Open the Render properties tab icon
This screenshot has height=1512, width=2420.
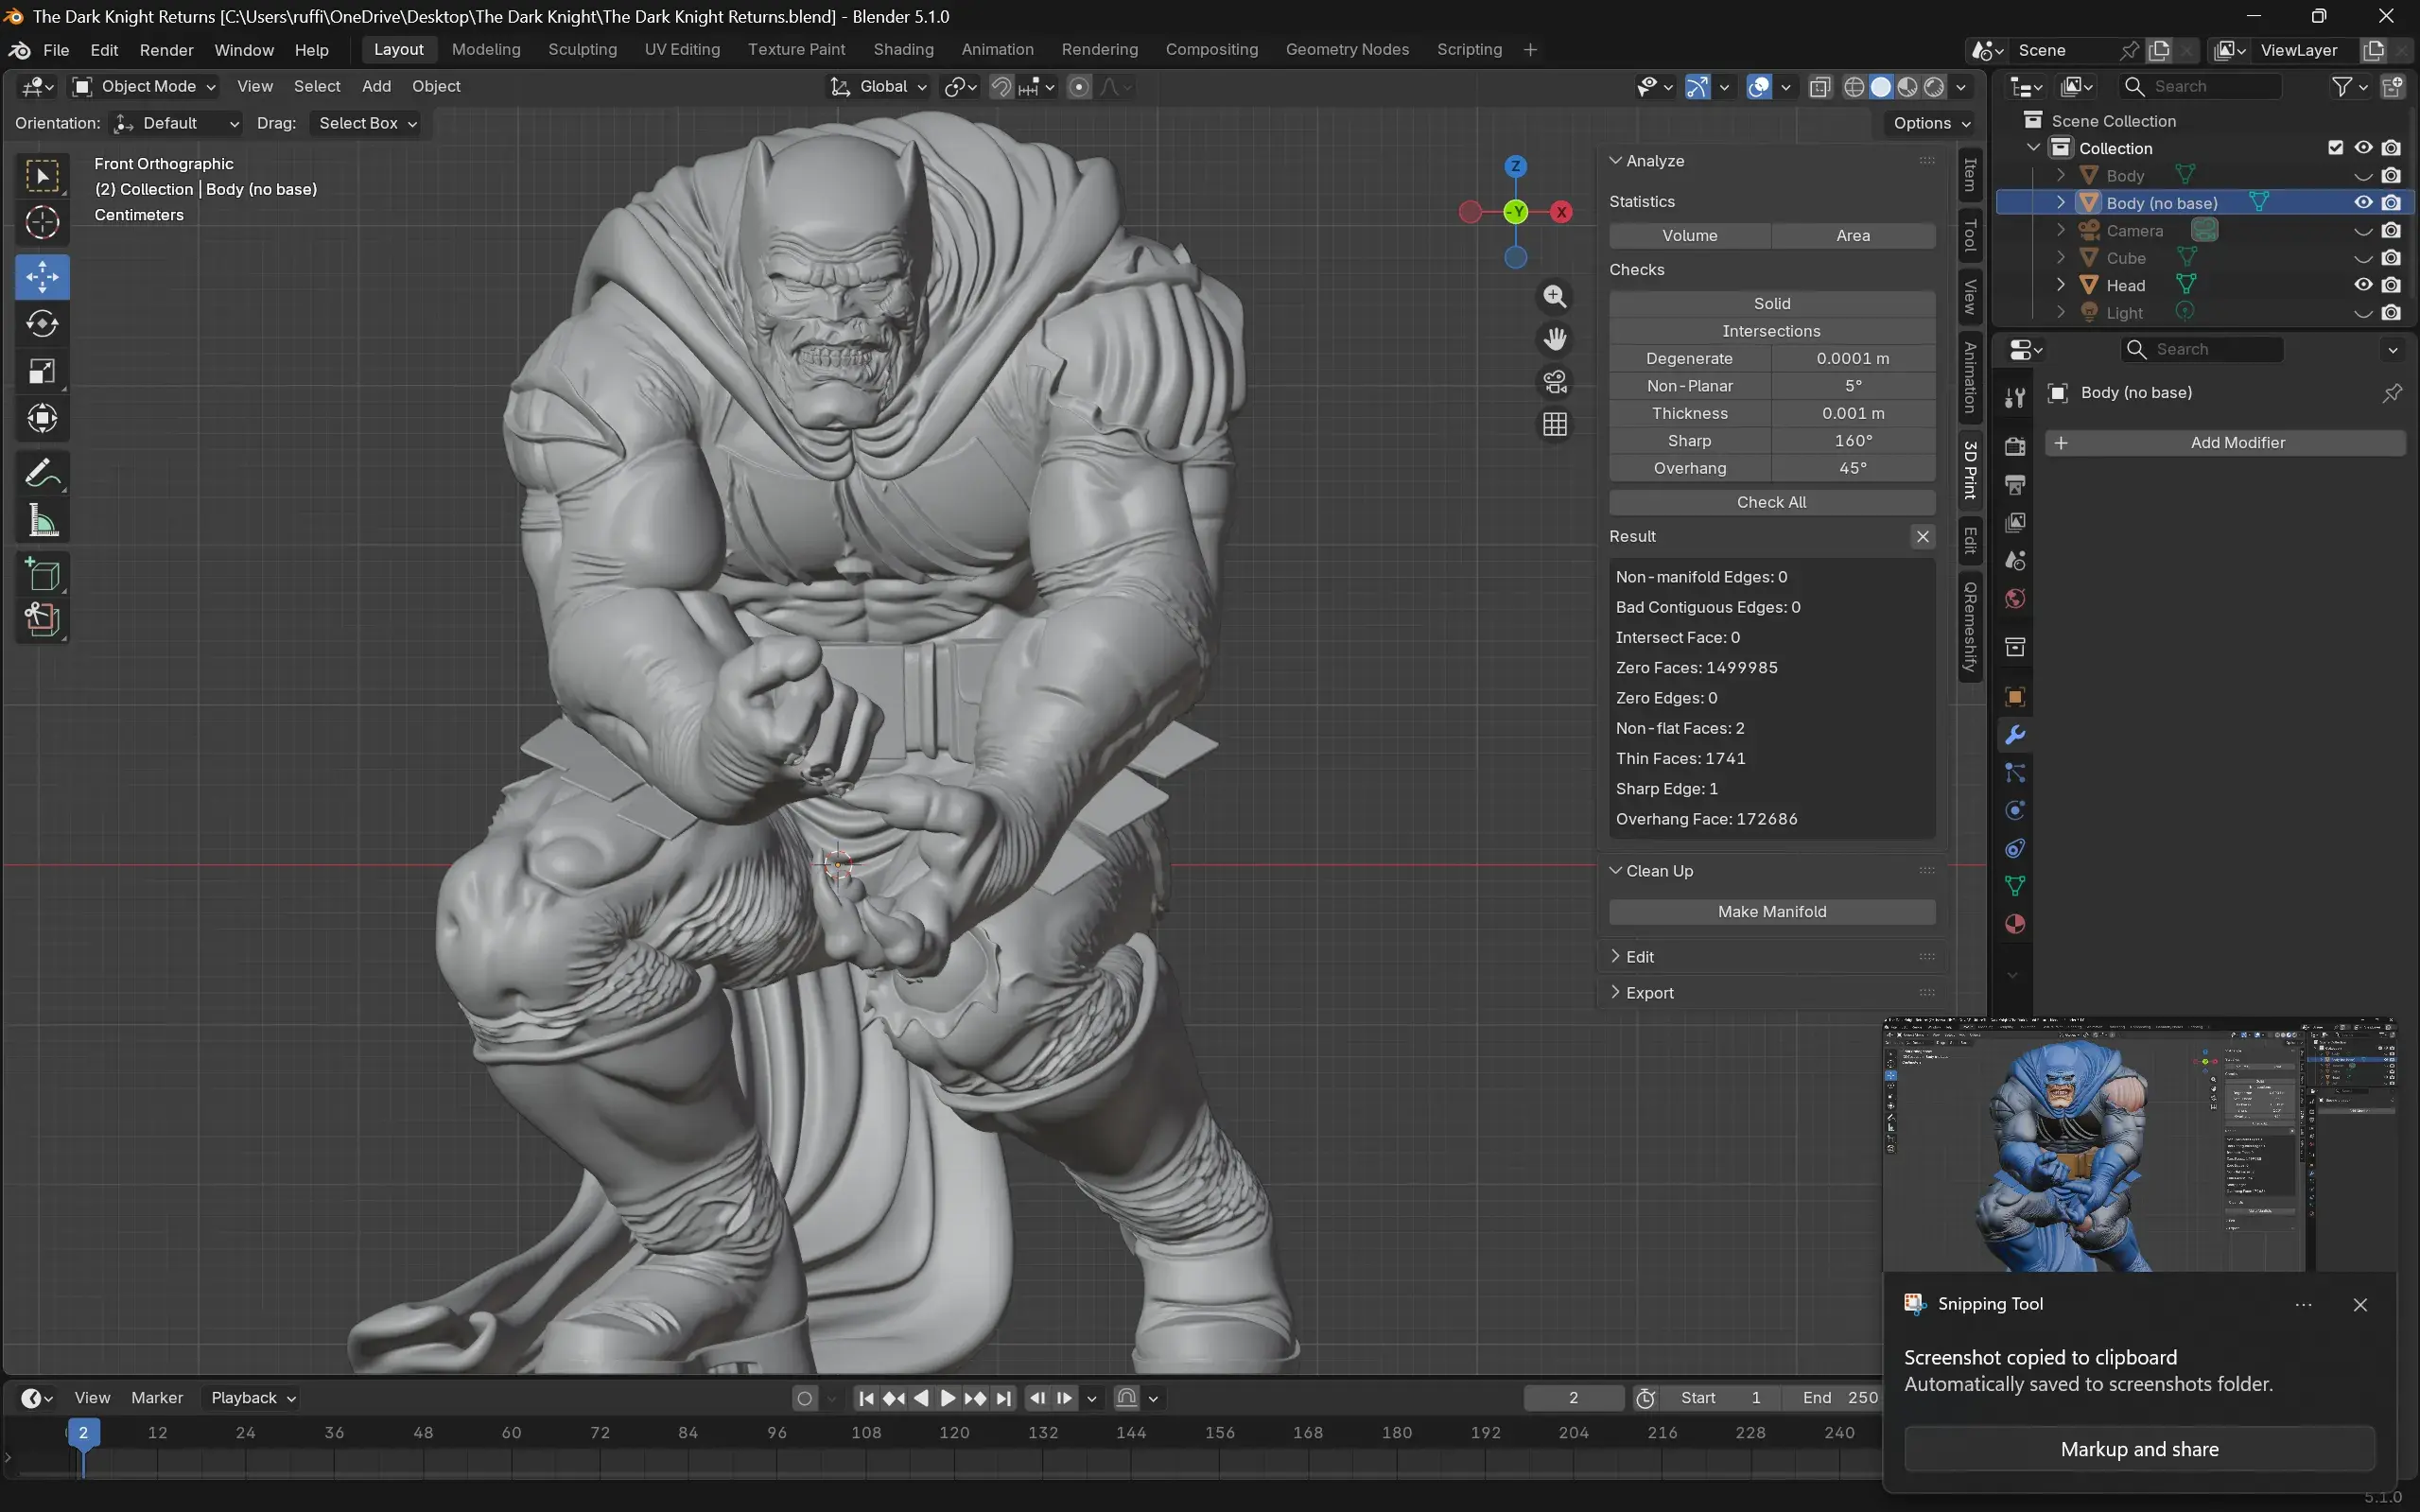pyautogui.click(x=2015, y=446)
